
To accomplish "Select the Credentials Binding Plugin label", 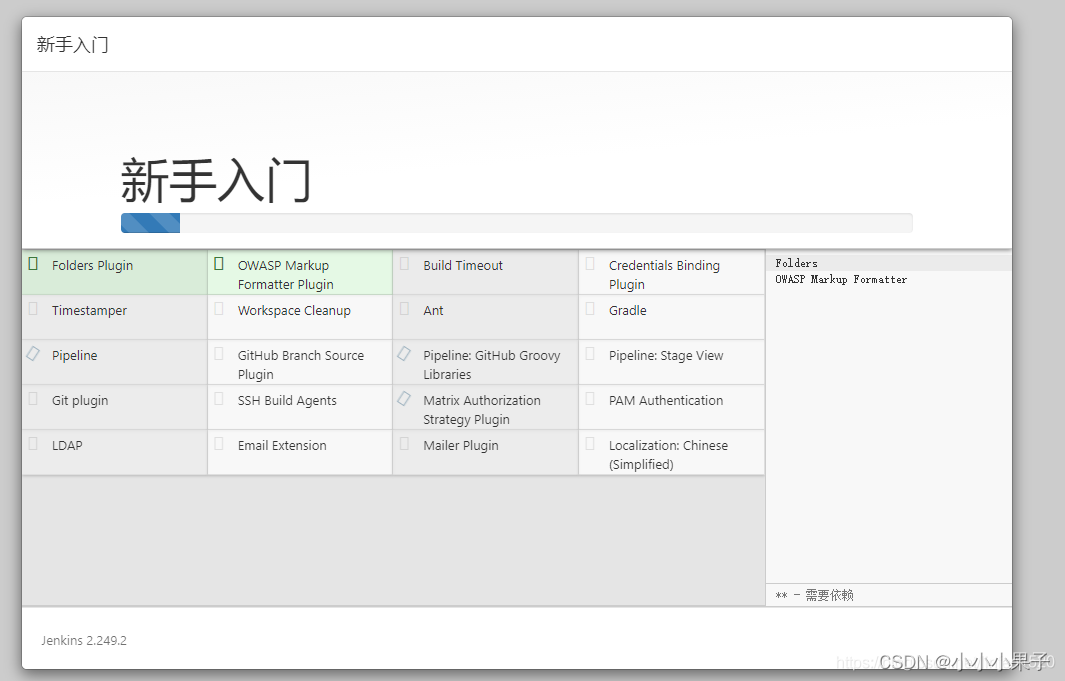I will point(664,275).
